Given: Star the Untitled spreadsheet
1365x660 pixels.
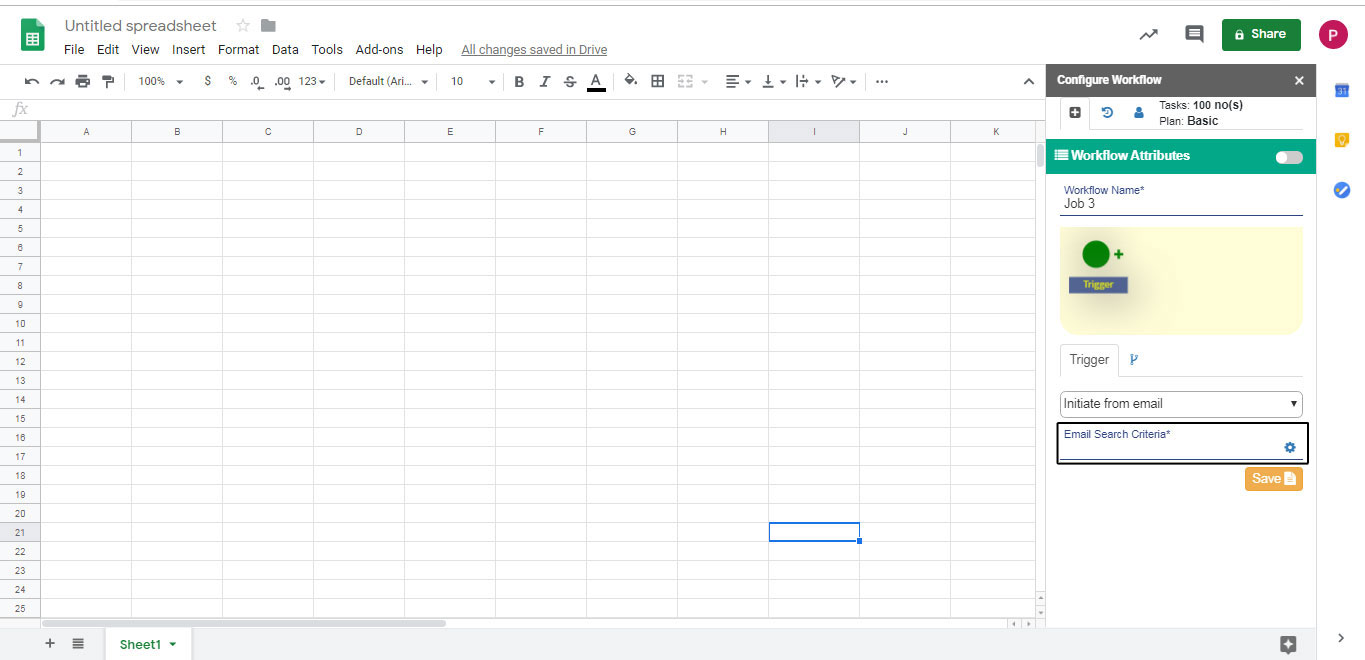Looking at the screenshot, I should (243, 25).
